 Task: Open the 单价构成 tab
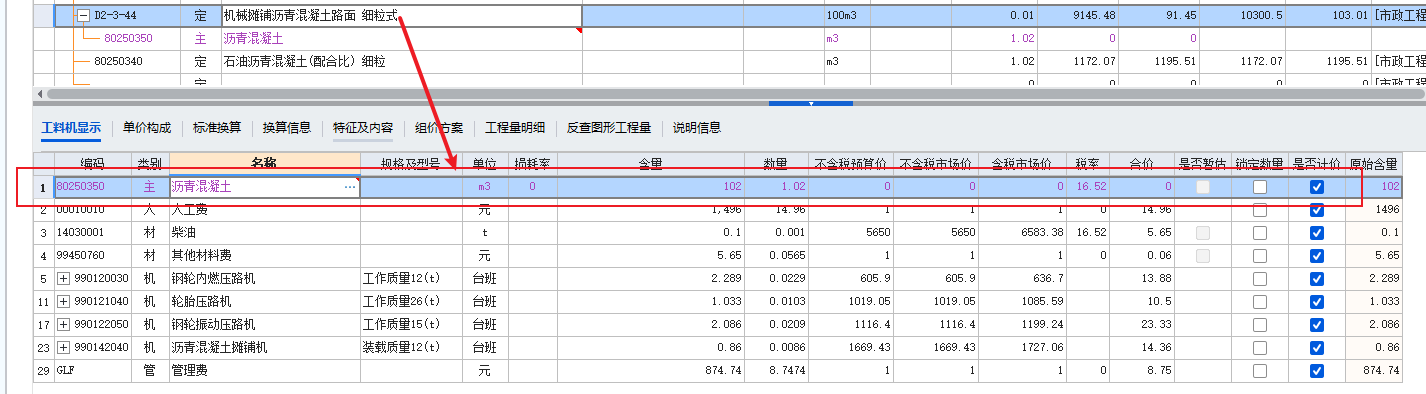(x=147, y=128)
